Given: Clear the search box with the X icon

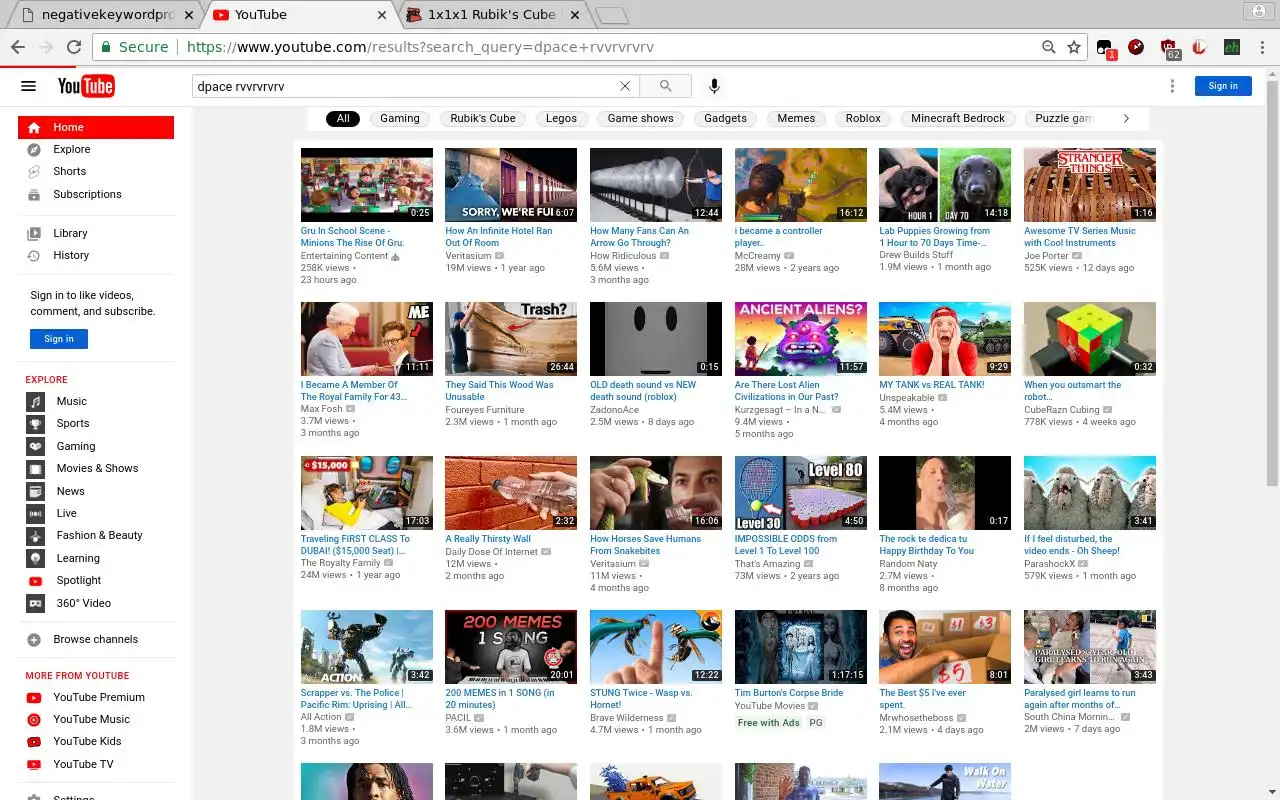Looking at the screenshot, I should (625, 86).
